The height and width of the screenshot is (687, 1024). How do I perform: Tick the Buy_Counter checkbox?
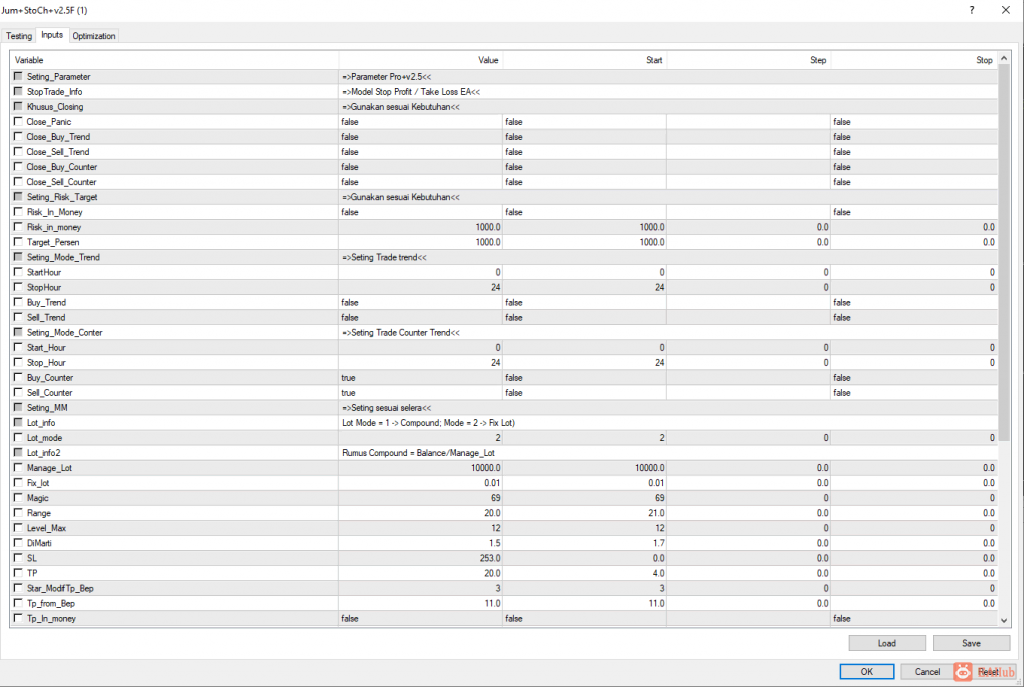(18, 377)
